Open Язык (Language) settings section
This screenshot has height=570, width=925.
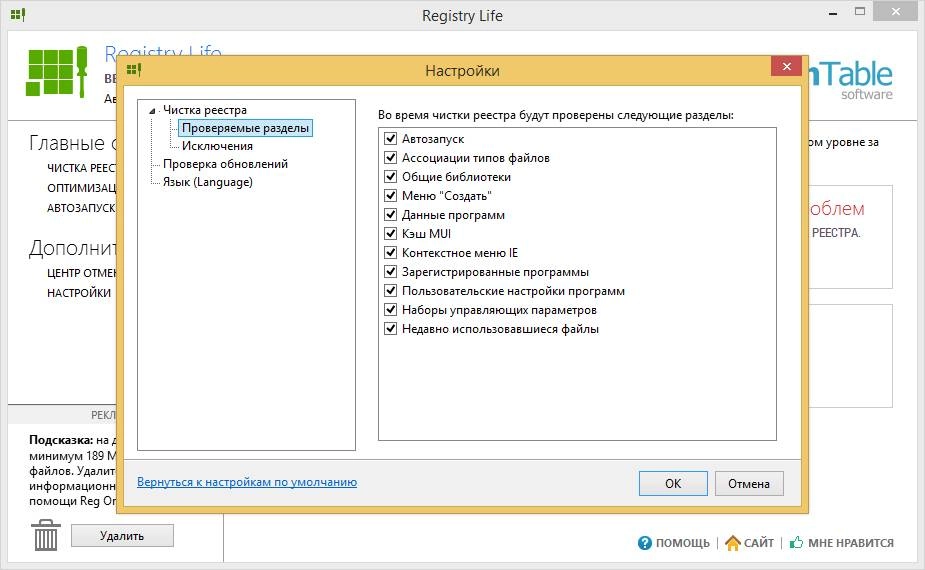208,182
